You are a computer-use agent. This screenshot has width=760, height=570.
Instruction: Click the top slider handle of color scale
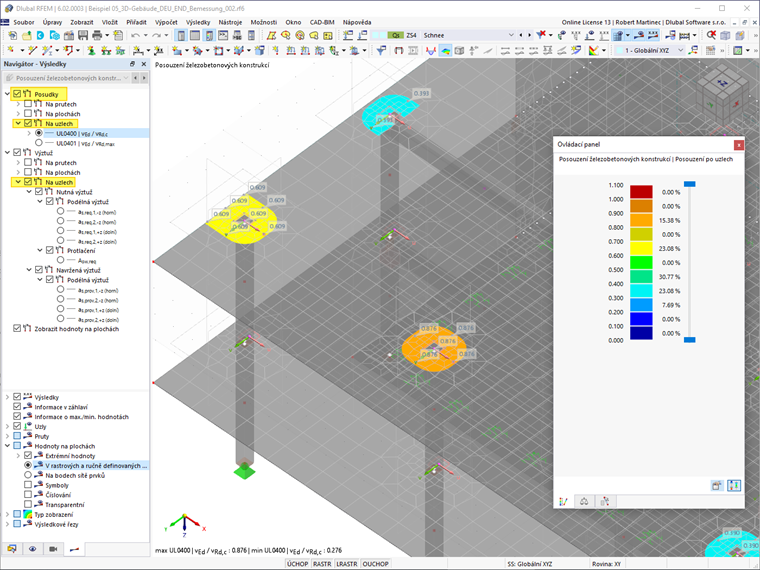[x=690, y=184]
